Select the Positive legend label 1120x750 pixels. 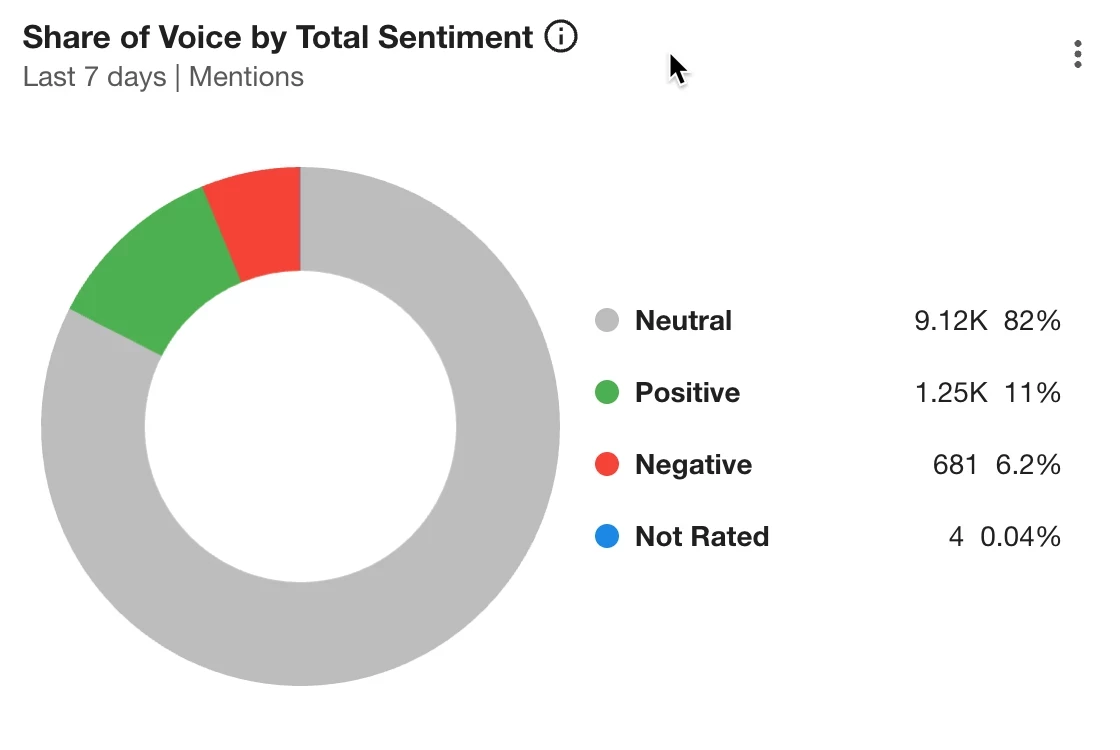[x=688, y=393]
